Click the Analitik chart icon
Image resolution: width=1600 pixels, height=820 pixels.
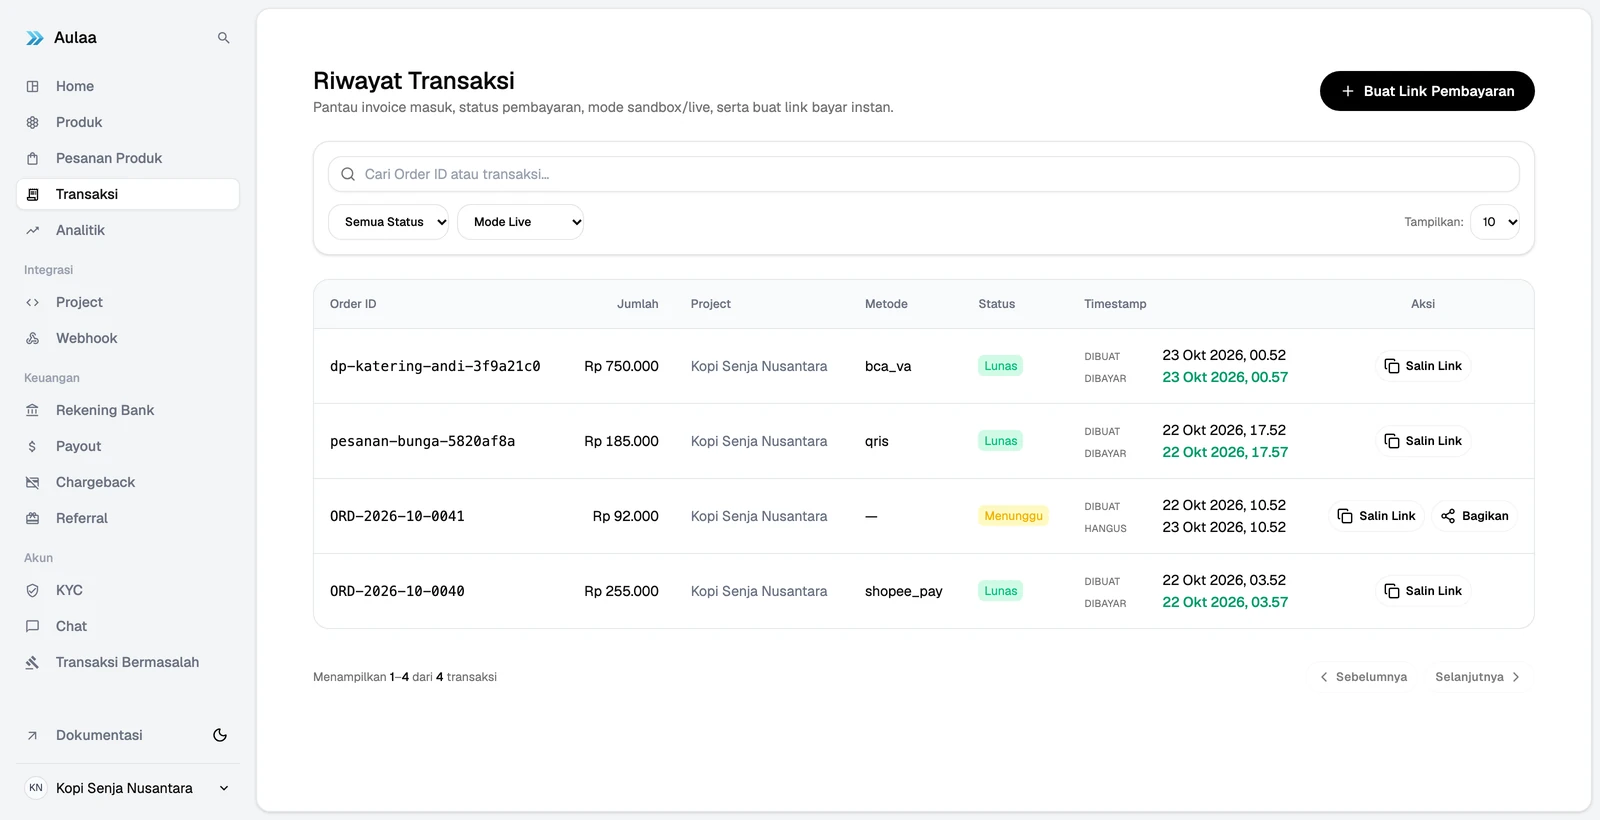(33, 230)
